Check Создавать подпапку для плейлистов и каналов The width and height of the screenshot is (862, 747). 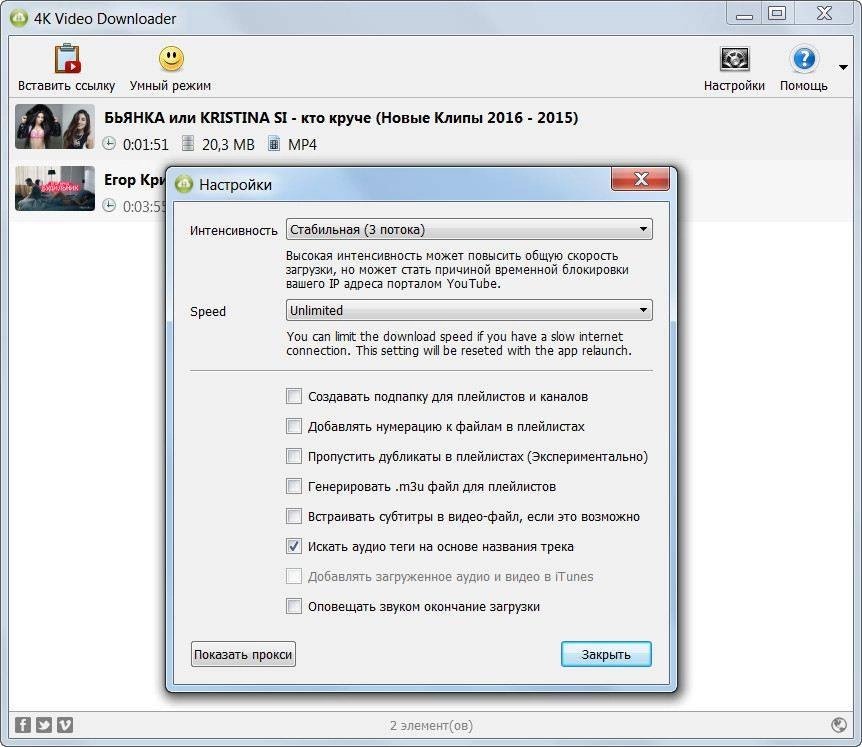click(x=294, y=396)
